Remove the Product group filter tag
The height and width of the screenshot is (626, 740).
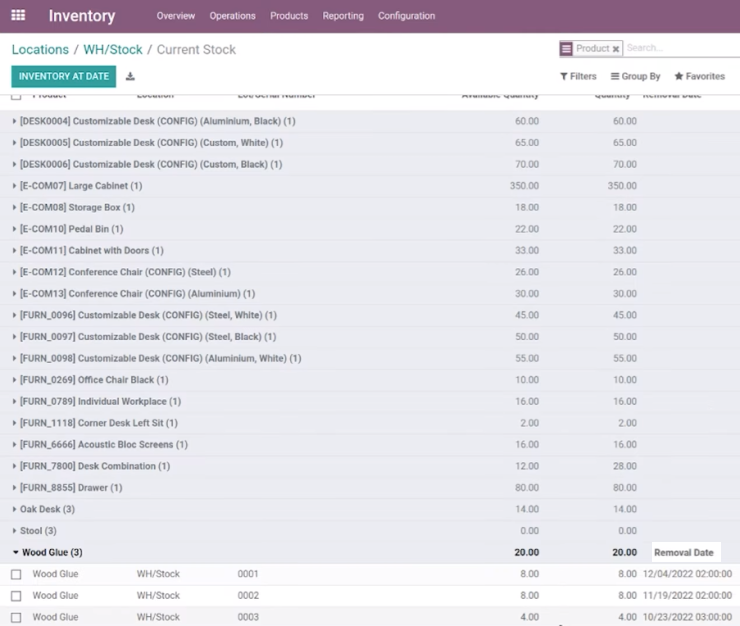[615, 49]
